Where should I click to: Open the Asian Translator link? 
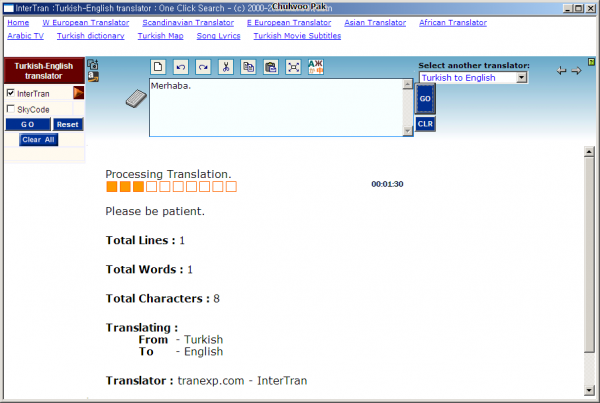(x=375, y=23)
